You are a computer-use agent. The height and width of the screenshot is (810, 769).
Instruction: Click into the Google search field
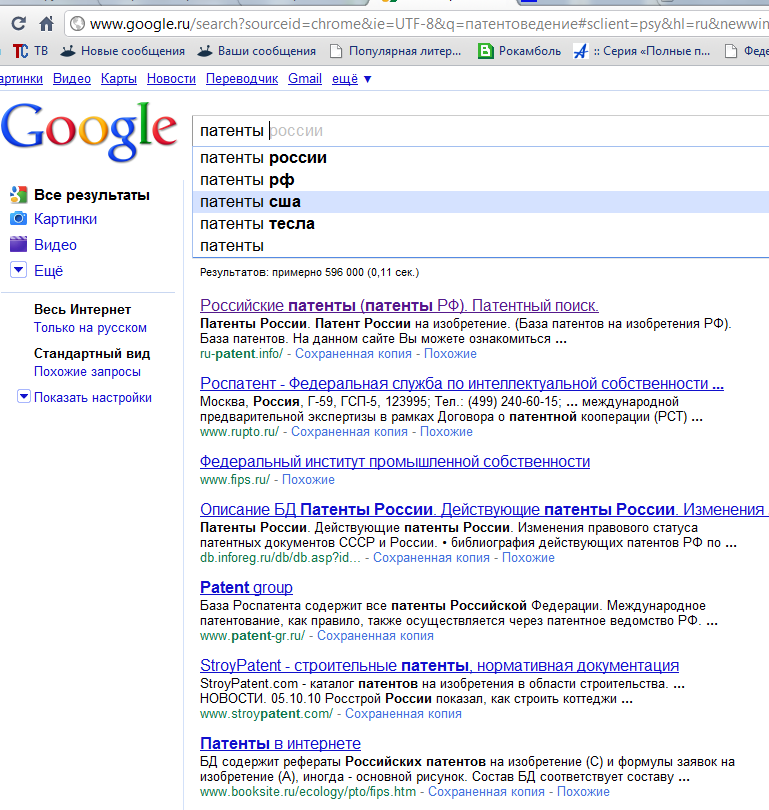480,131
